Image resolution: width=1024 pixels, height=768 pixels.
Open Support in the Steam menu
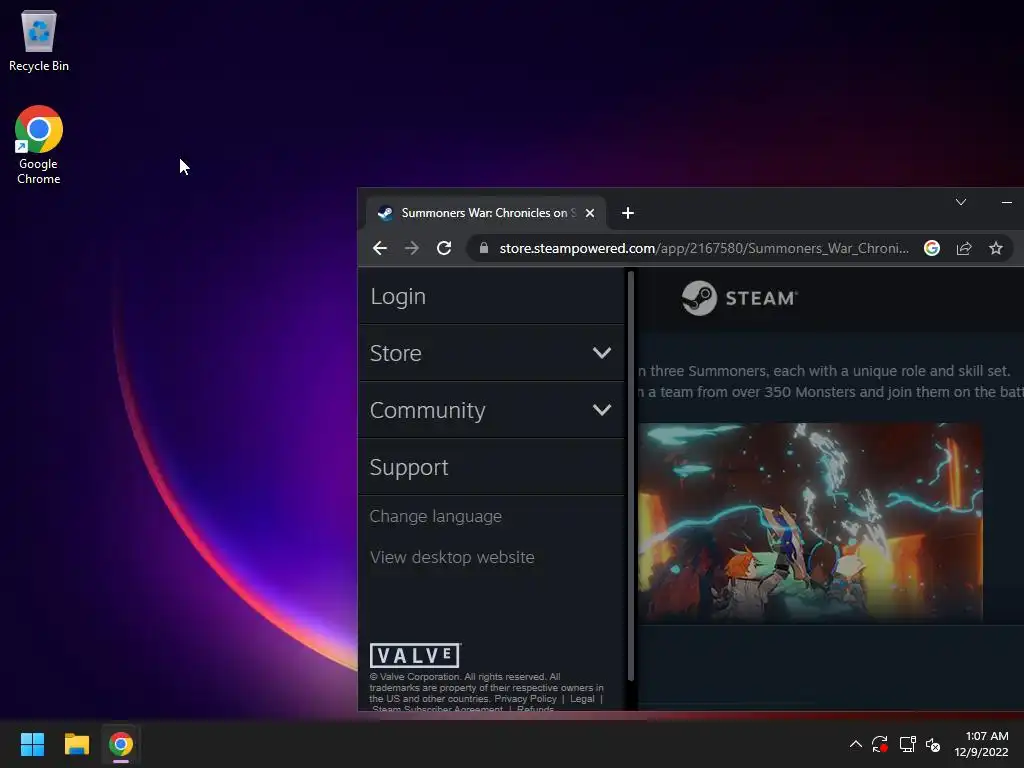coord(491,468)
